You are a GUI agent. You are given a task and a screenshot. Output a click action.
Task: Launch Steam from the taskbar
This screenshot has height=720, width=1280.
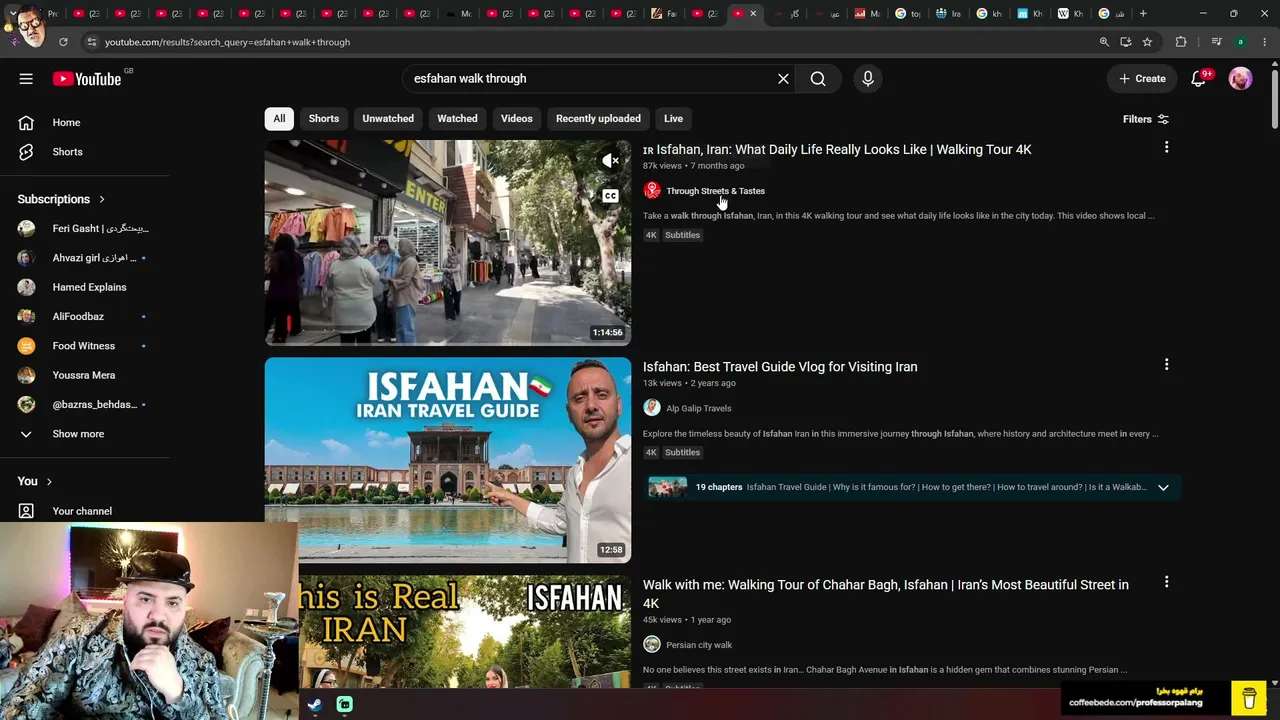(x=314, y=705)
